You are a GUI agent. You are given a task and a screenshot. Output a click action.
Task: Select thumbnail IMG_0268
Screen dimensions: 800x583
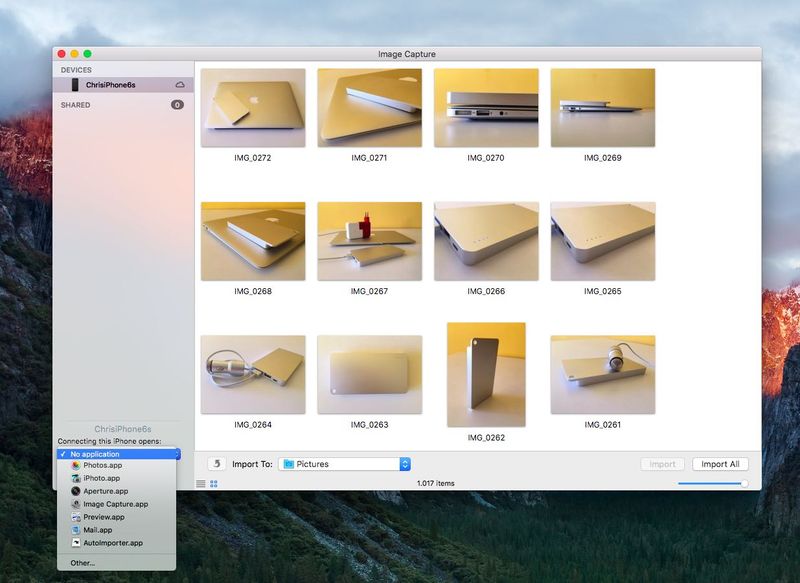[x=253, y=241]
